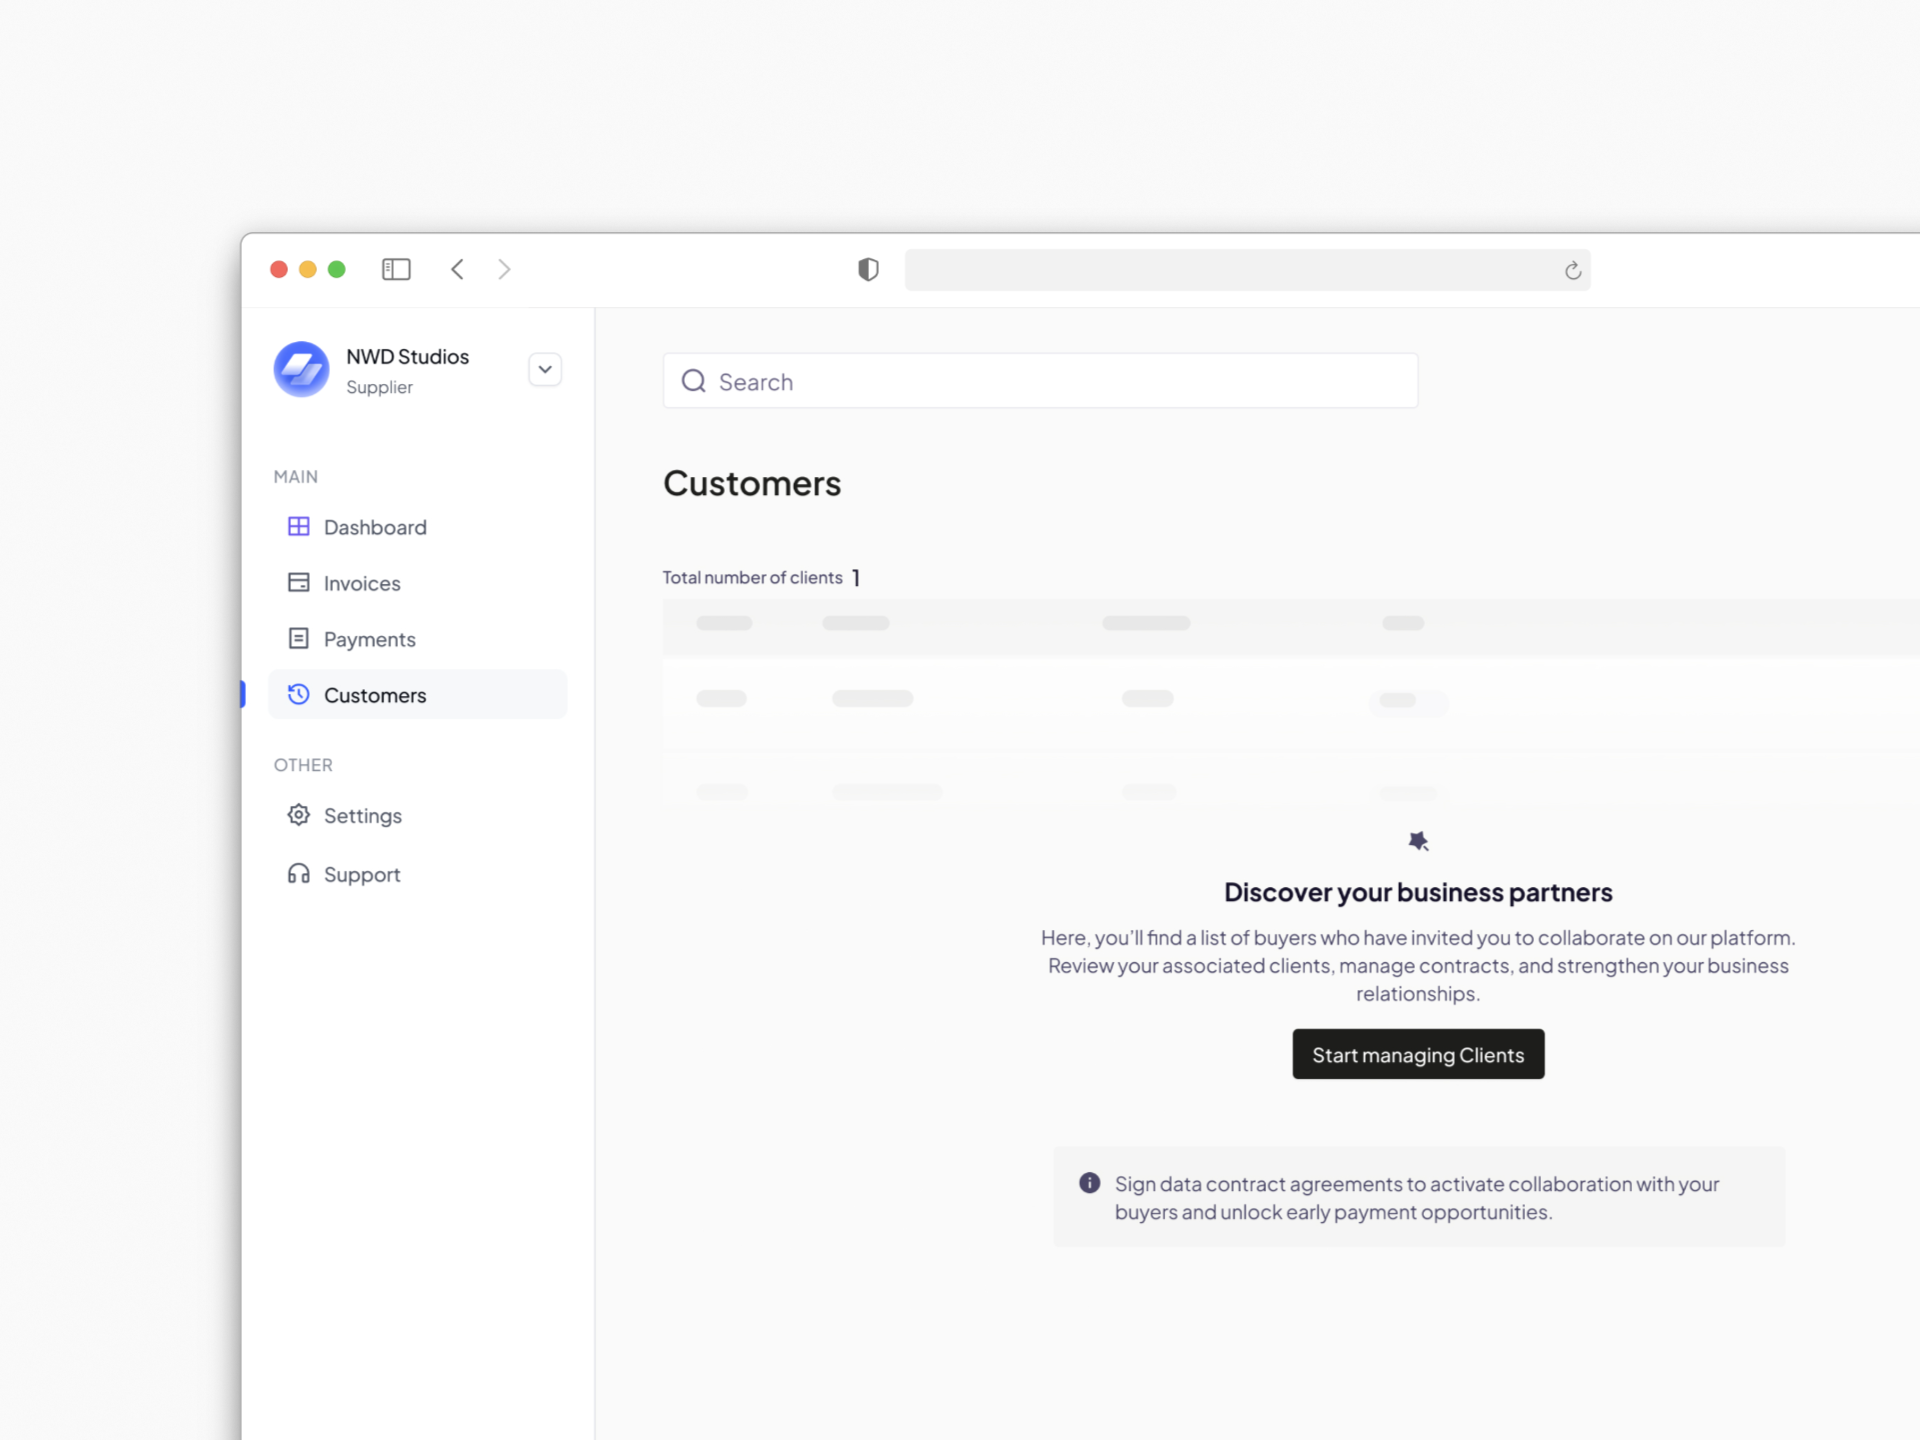Screen dimensions: 1920x1440
Task: Click the info icon in the notice banner
Action: coord(1090,1183)
